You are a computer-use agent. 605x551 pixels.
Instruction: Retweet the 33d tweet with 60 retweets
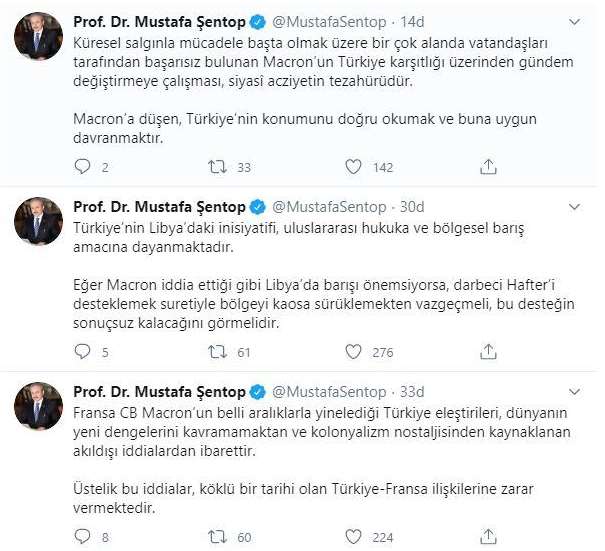[216, 537]
